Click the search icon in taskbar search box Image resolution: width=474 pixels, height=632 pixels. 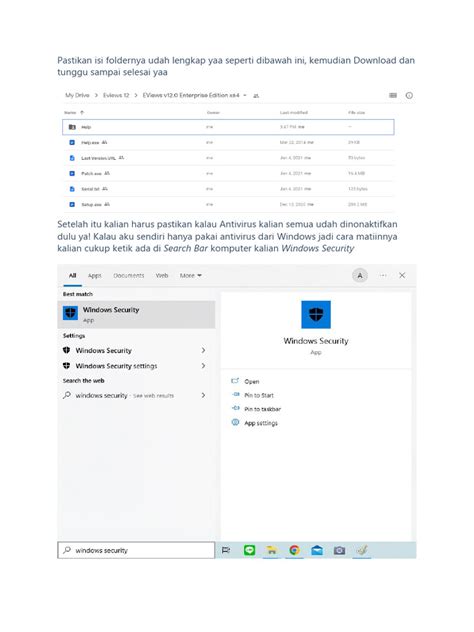coord(67,550)
